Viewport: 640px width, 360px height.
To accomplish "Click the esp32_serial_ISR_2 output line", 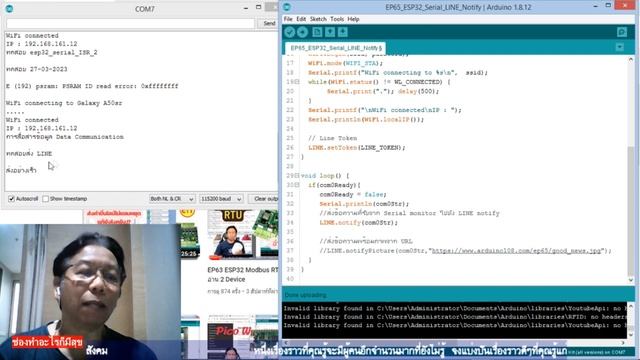I will [51, 53].
